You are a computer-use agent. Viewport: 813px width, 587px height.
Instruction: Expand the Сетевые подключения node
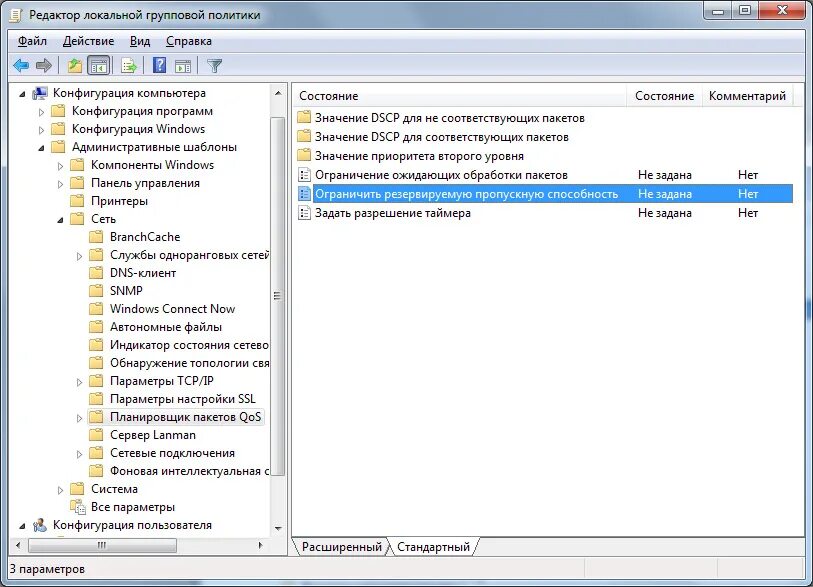79,454
